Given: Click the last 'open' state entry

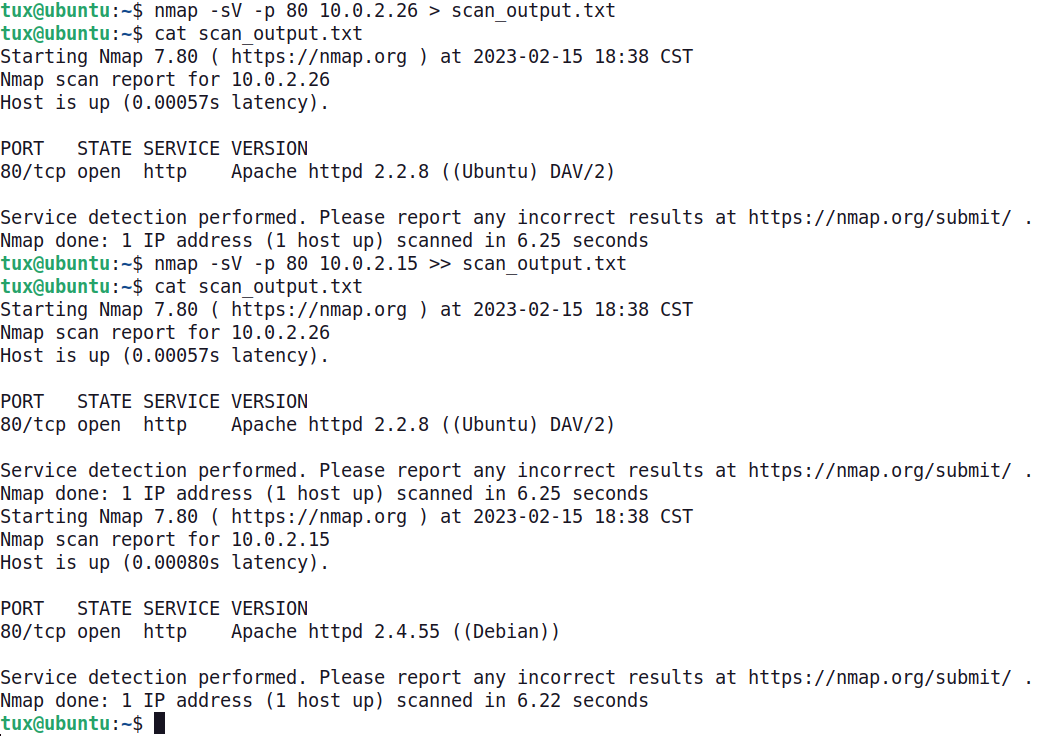Looking at the screenshot, I should coord(99,632).
